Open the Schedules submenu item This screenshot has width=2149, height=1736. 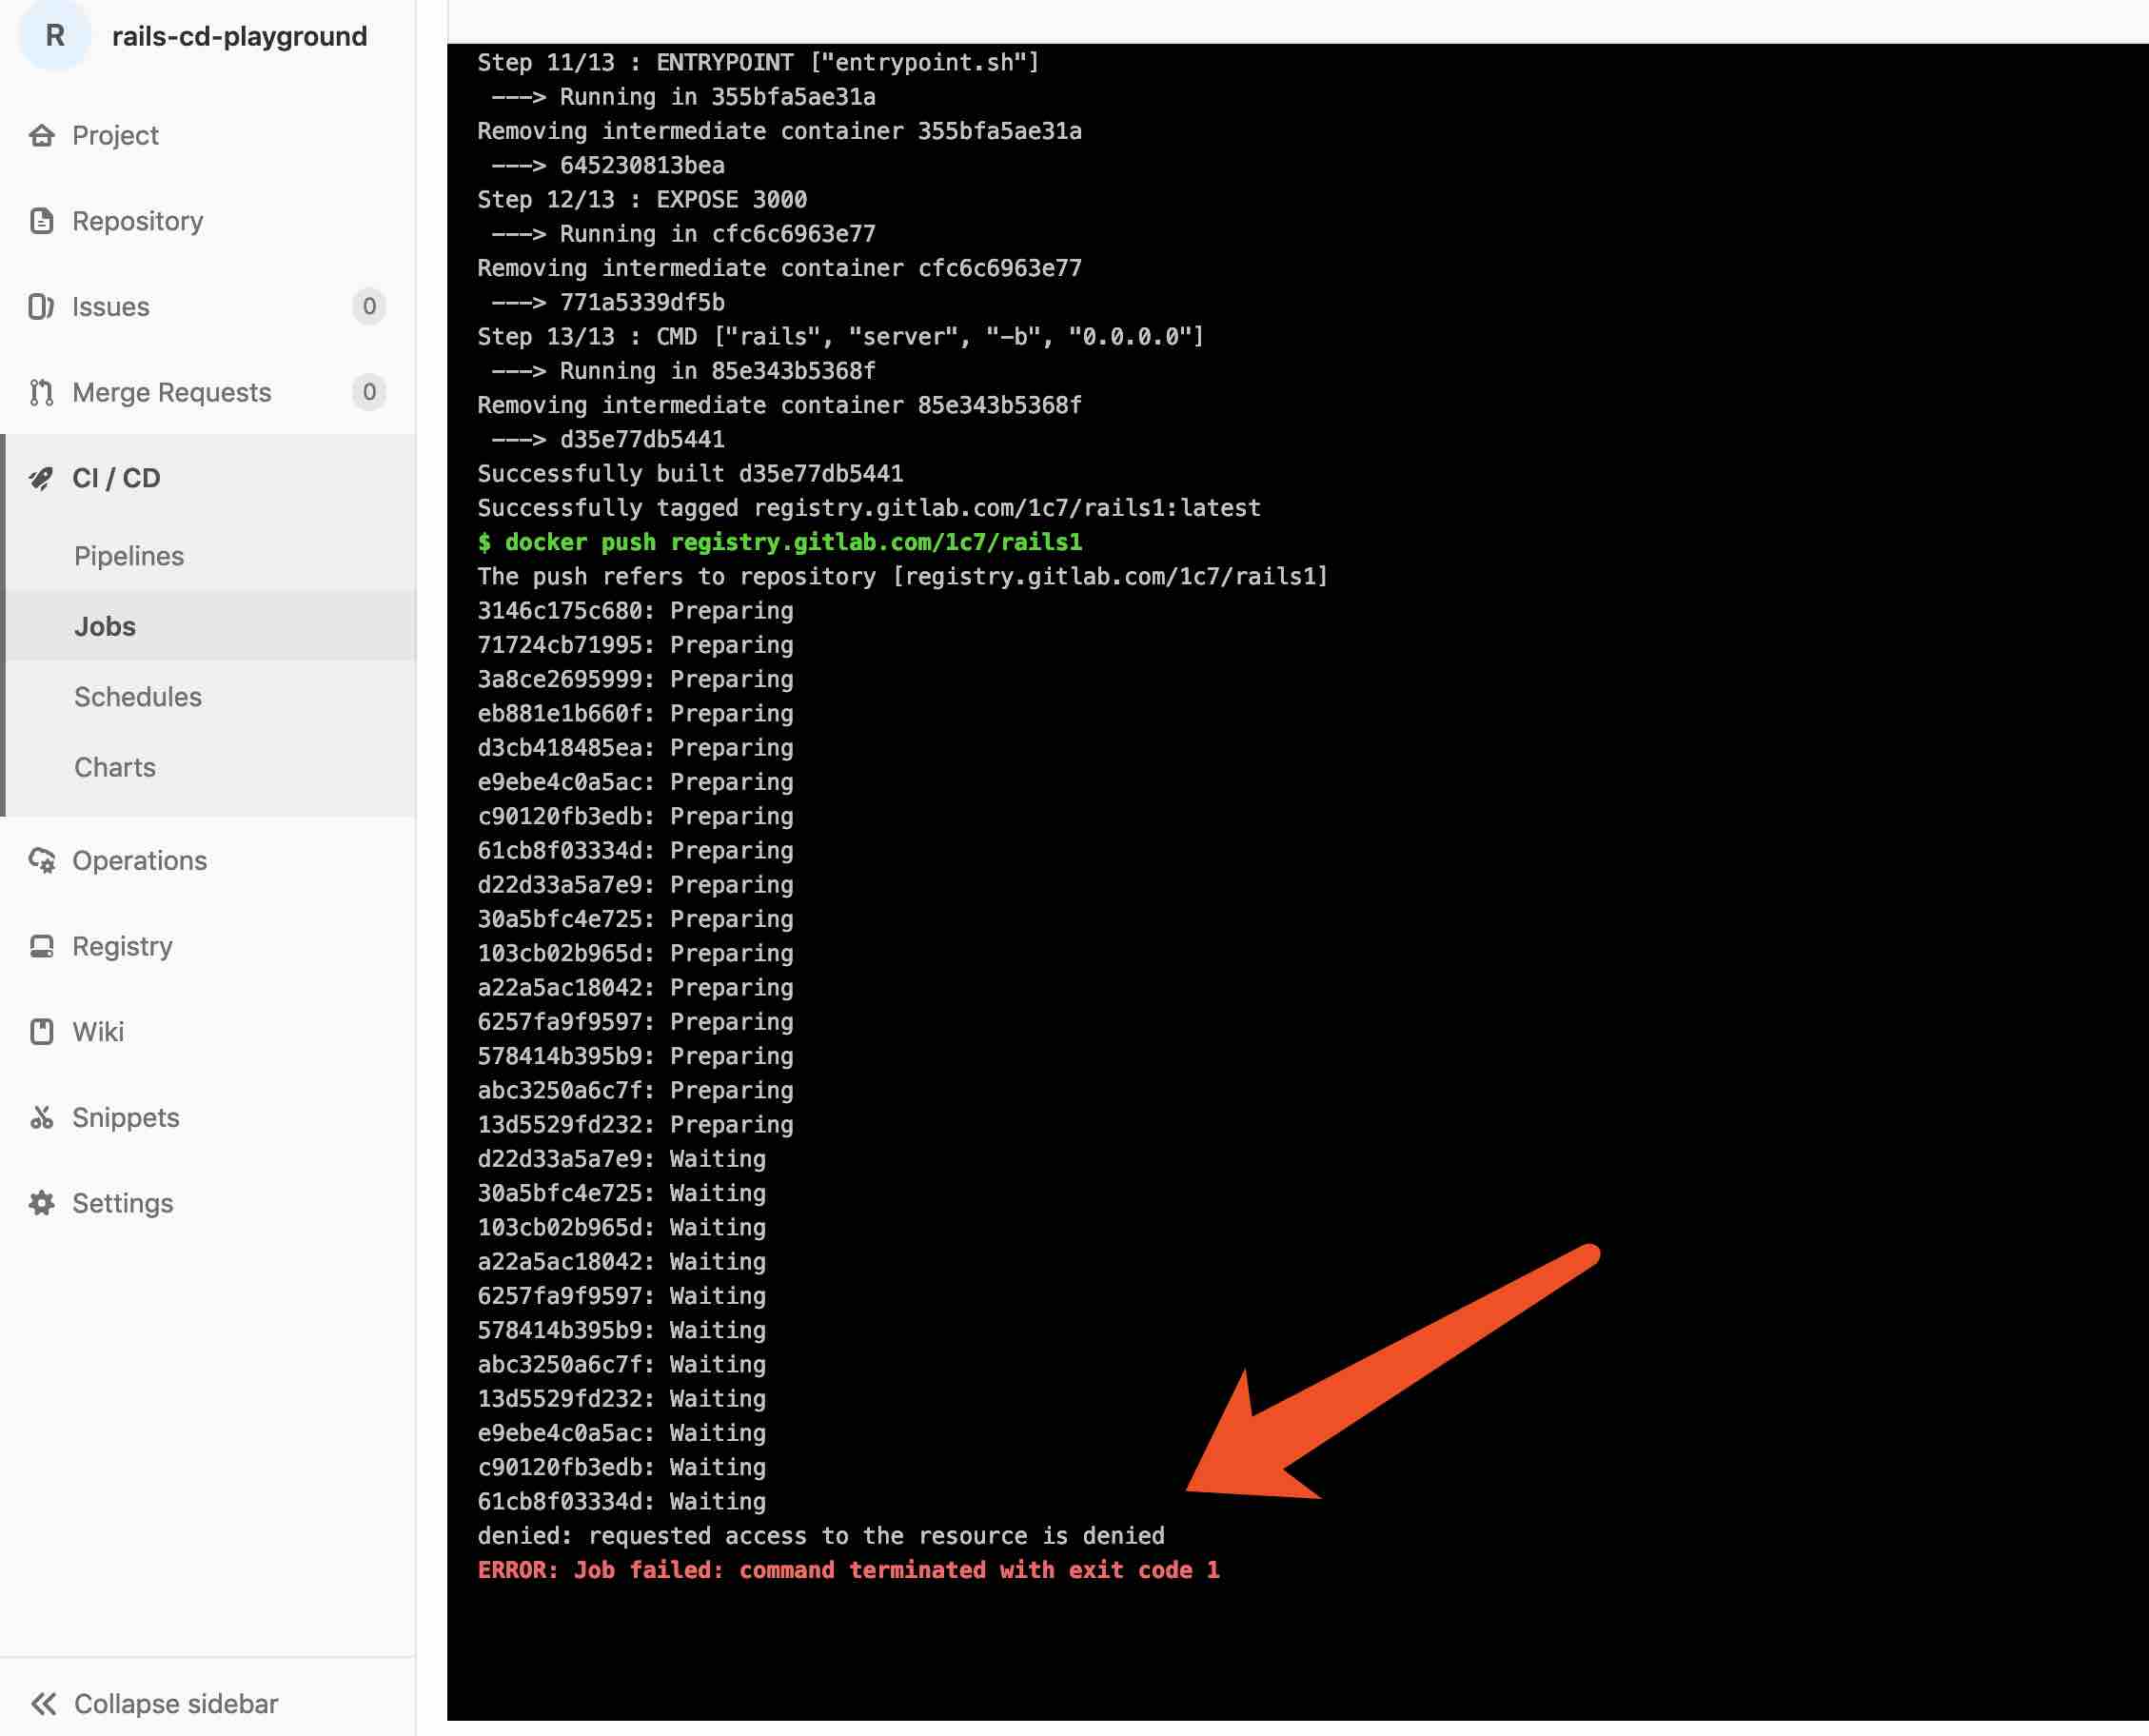[x=138, y=697]
